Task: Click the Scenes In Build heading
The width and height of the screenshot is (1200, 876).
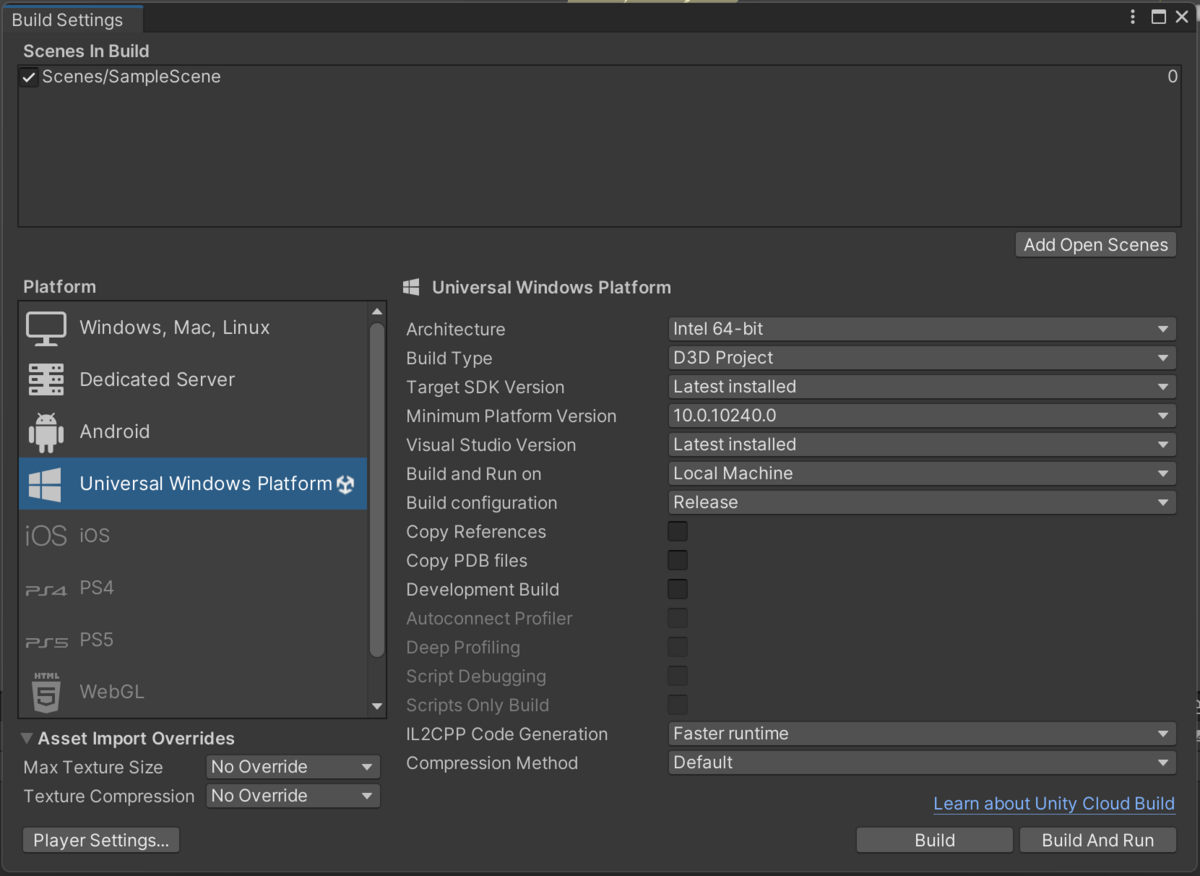Action: 86,51
